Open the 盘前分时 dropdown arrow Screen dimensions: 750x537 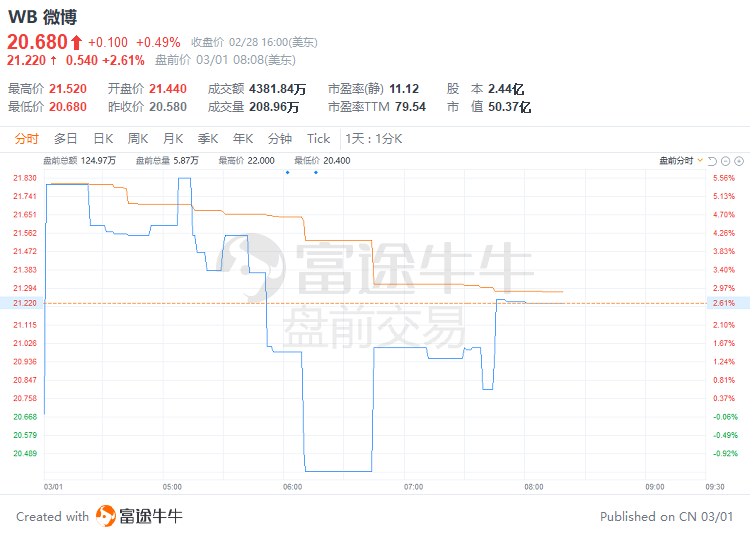click(x=700, y=161)
